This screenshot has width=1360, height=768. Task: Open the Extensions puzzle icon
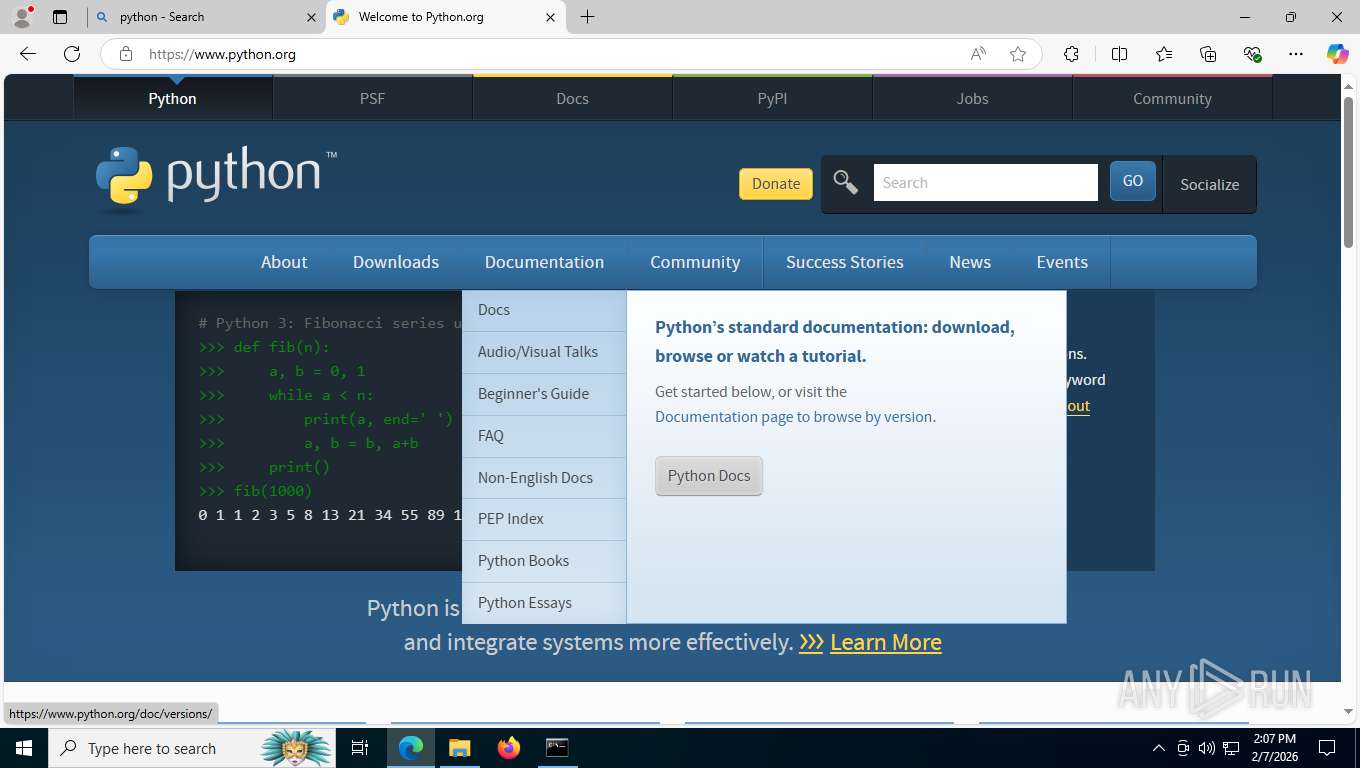coord(1071,54)
